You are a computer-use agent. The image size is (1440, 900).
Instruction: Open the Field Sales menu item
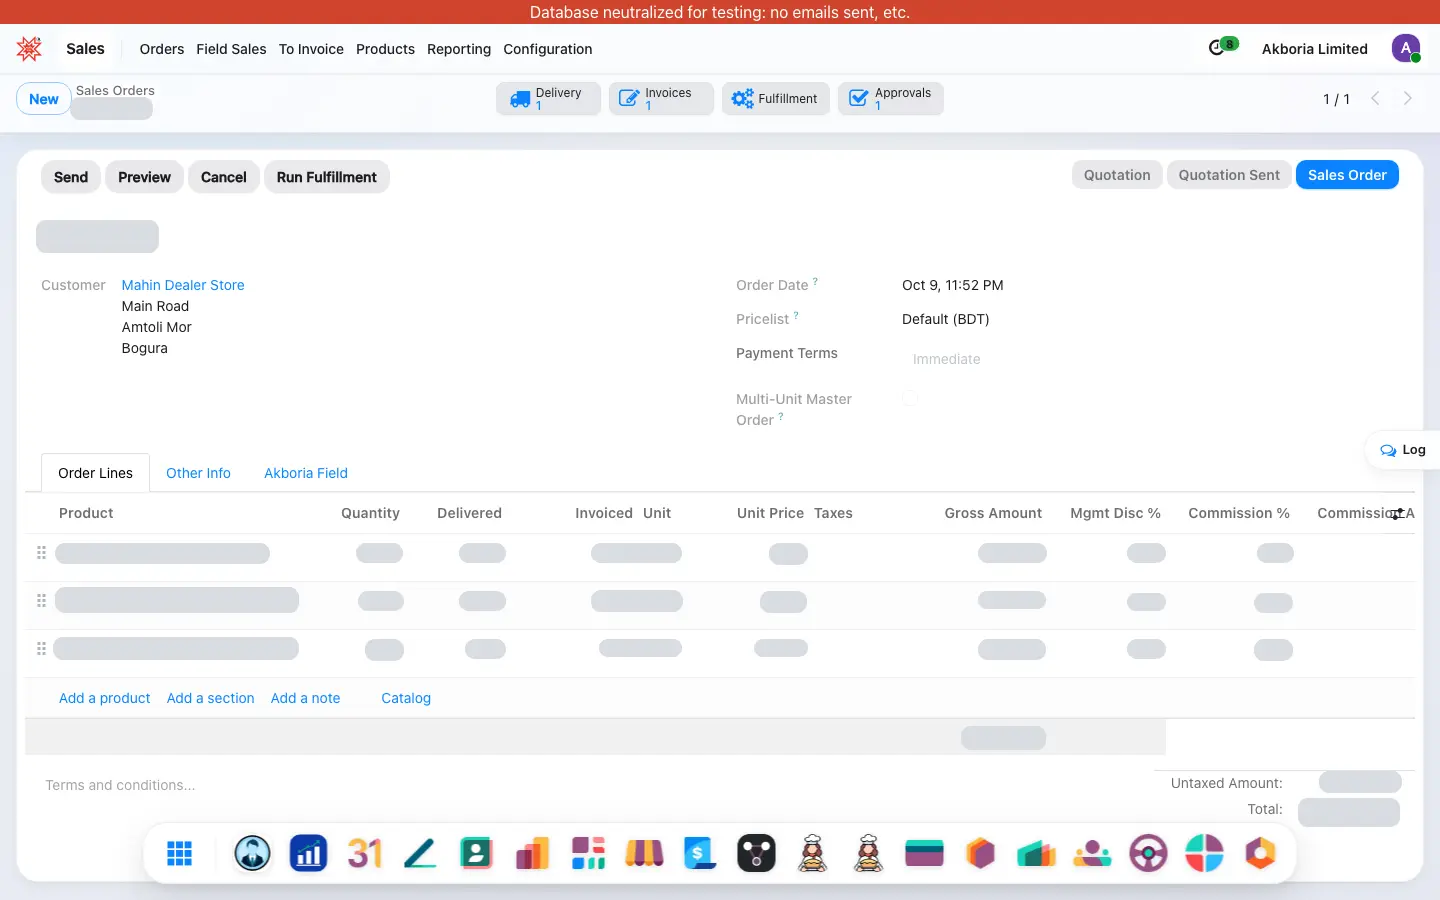(x=231, y=49)
